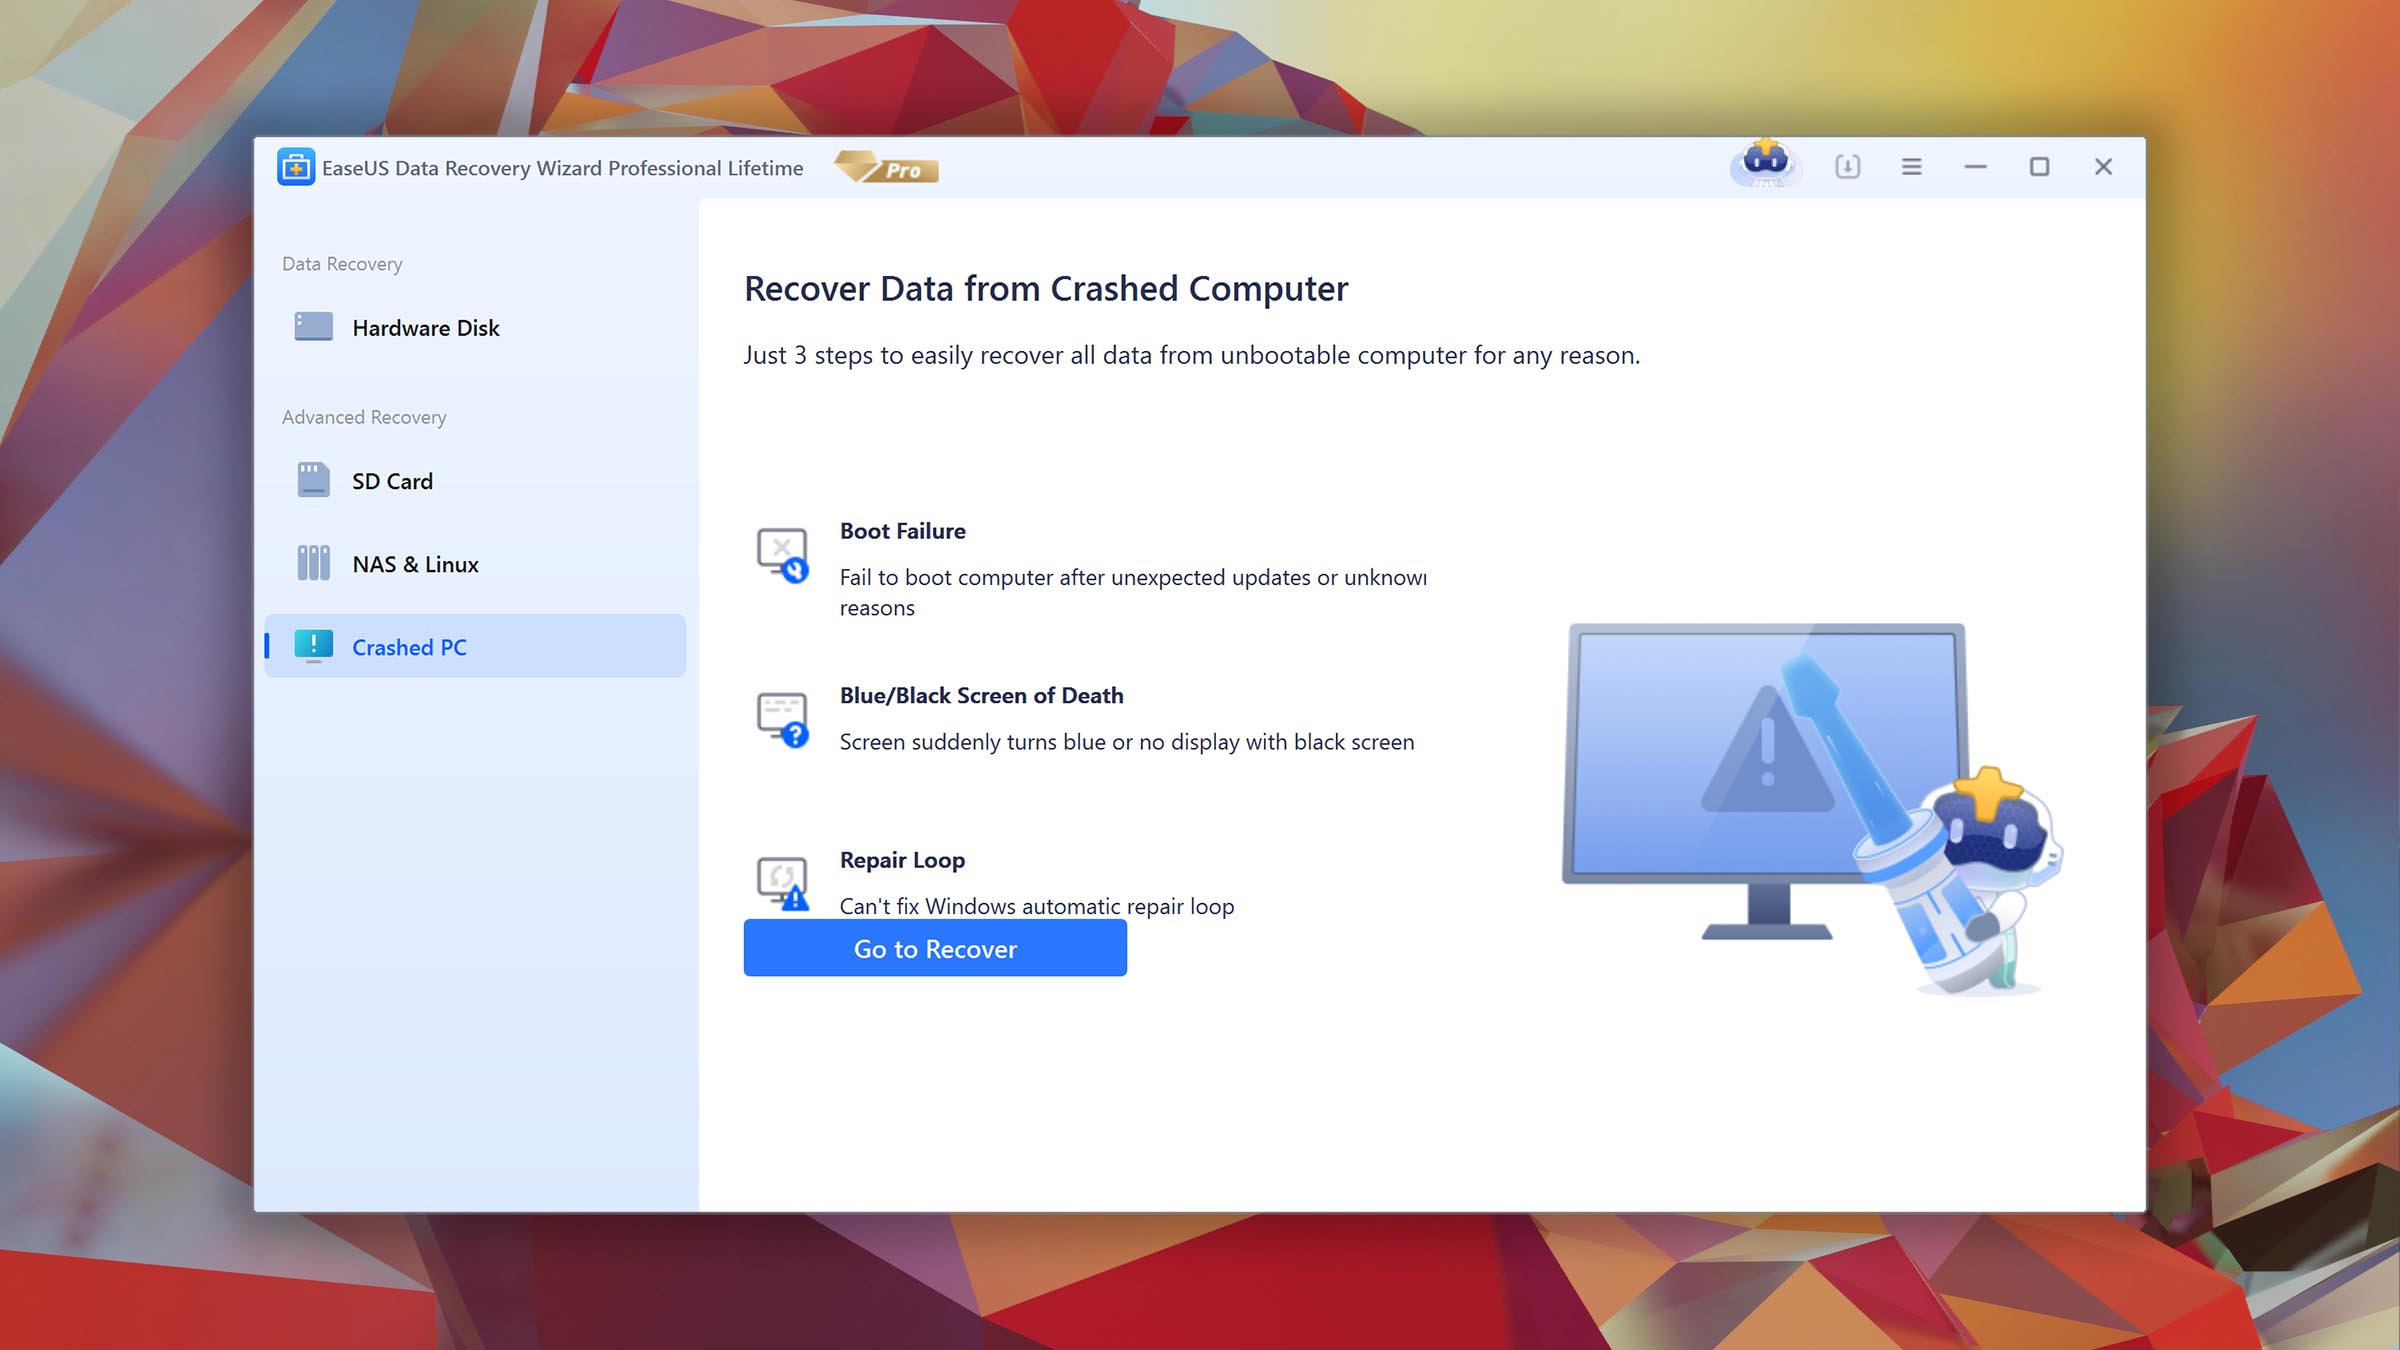The height and width of the screenshot is (1350, 2400).
Task: Click "Can't fix Windows automatic repair loop" text
Action: point(1037,906)
